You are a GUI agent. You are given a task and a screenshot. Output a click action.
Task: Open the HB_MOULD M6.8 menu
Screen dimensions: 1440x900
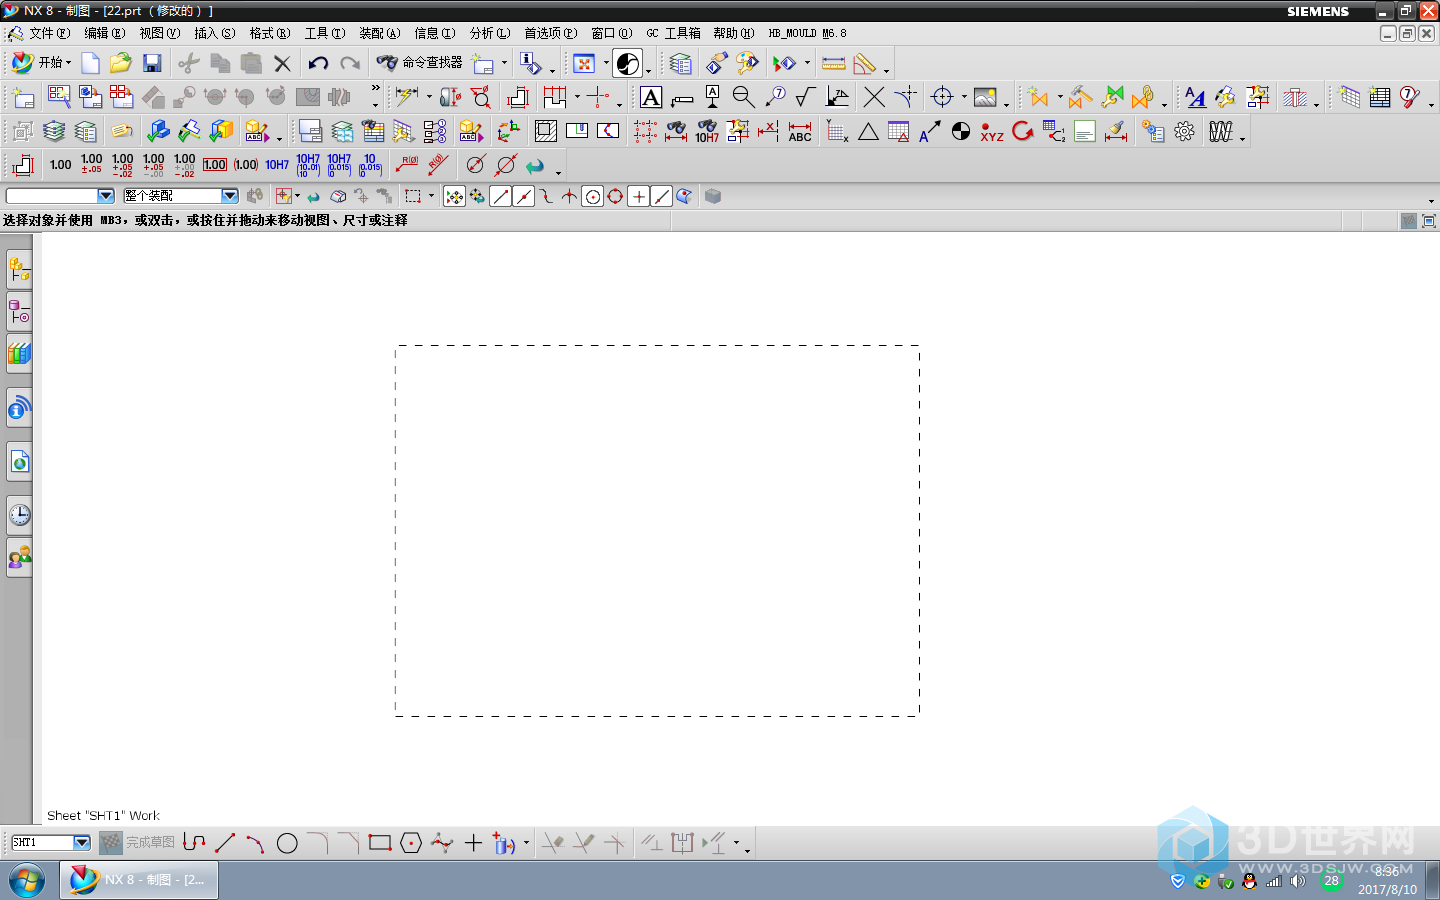coord(807,33)
